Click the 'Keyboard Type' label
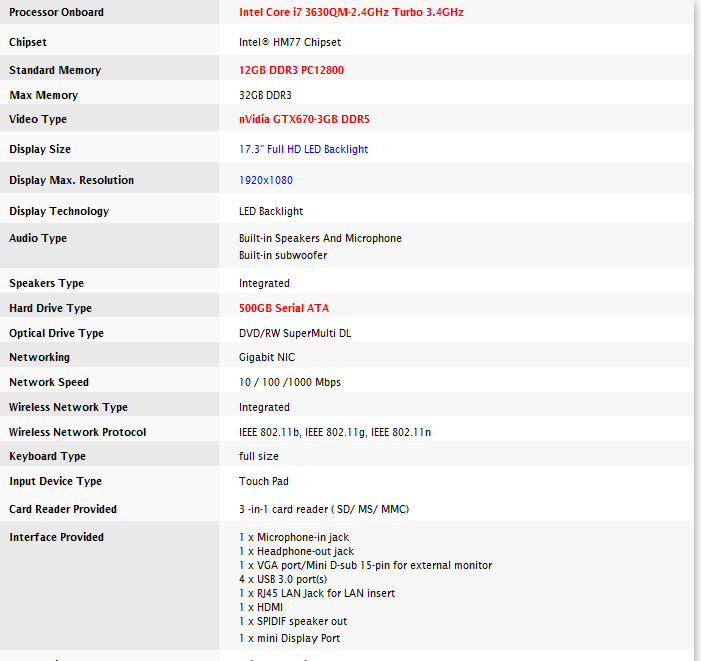Screen dimensions: 701x661 (47, 456)
